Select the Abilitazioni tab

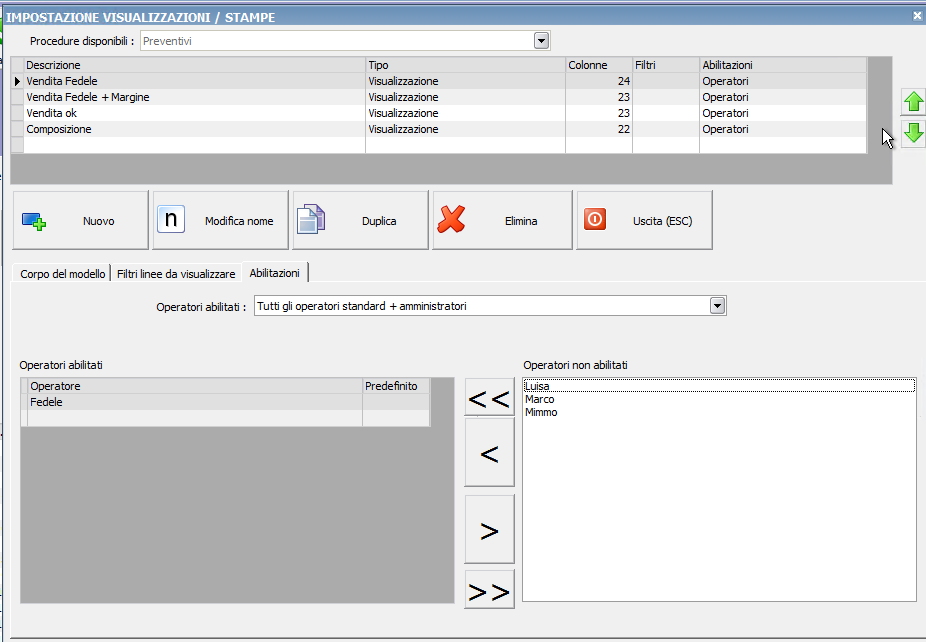tap(275, 273)
